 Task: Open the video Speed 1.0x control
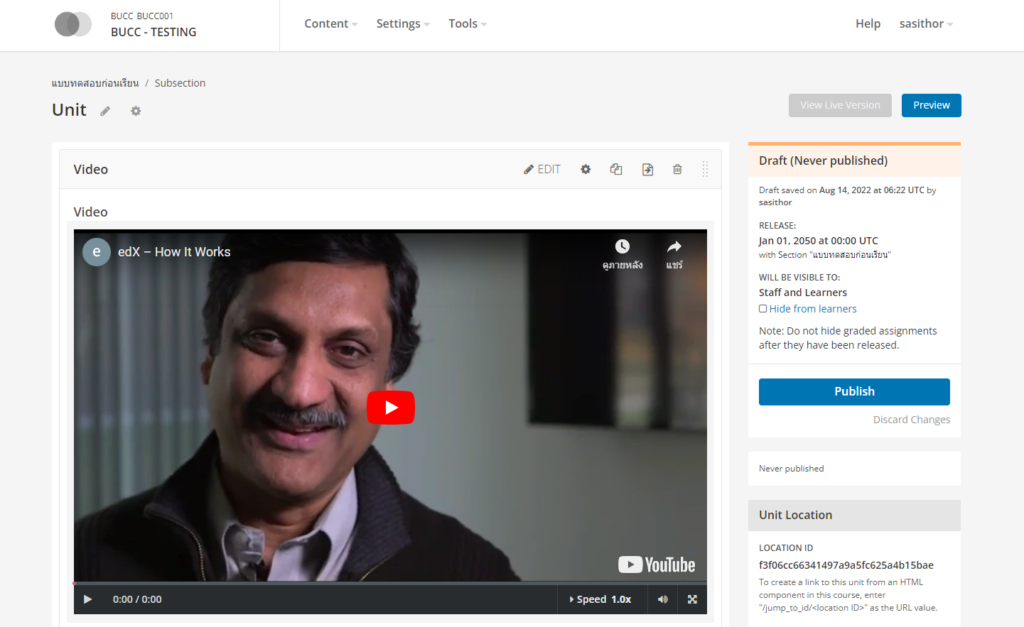tap(601, 599)
